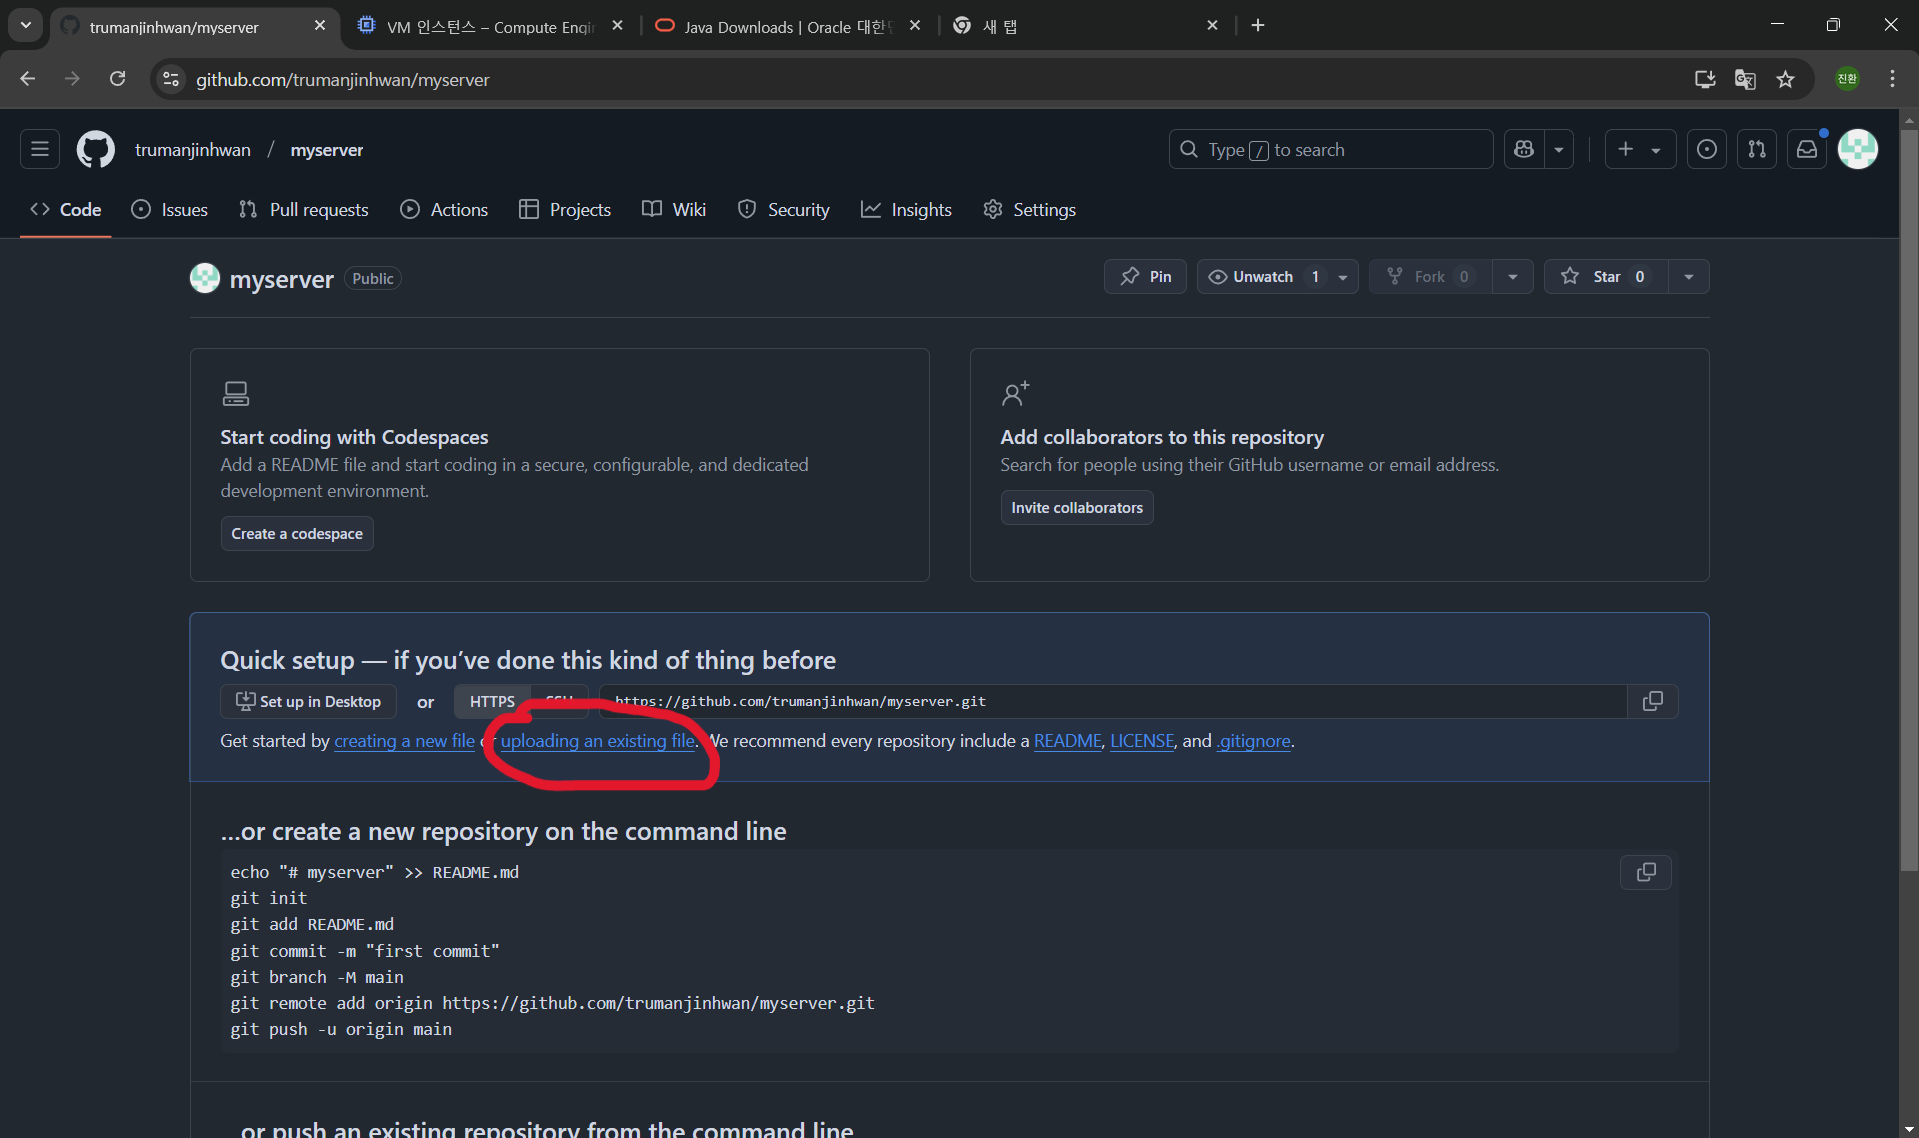Open pull requests icon in header
1919x1138 pixels.
[1757, 150]
